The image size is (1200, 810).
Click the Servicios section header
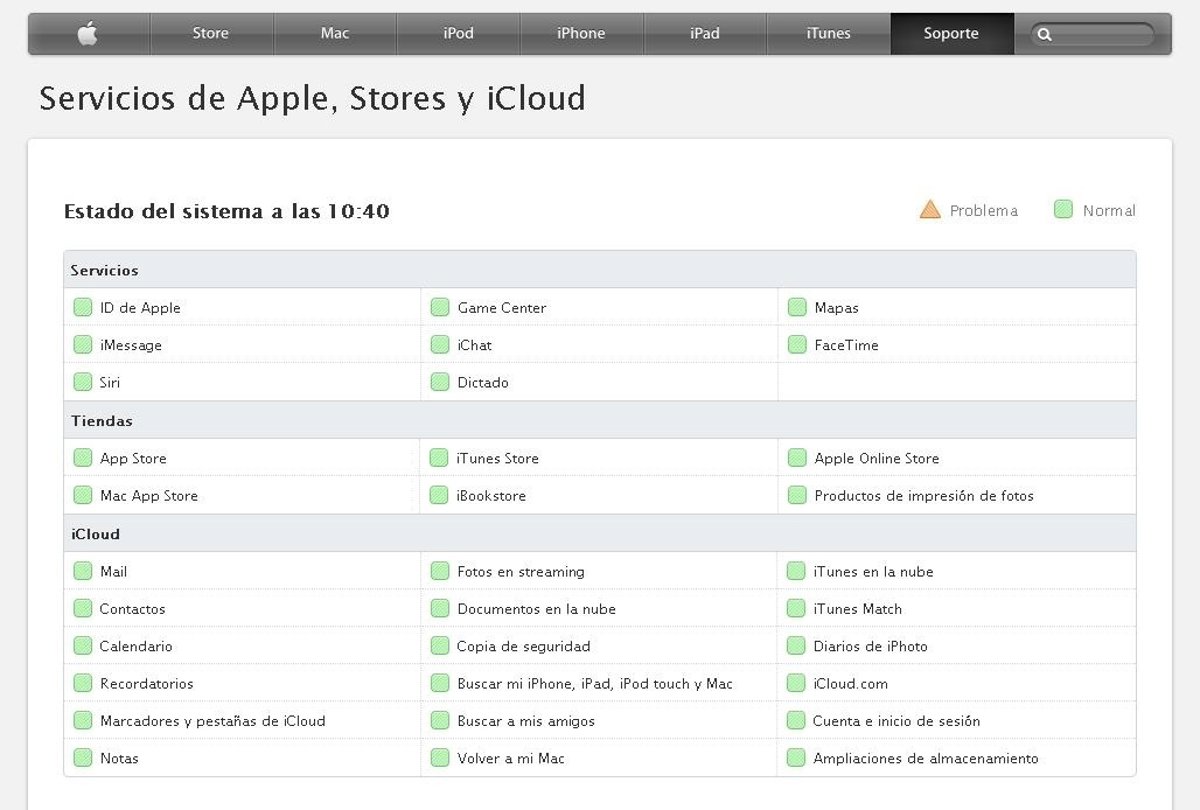105,271
